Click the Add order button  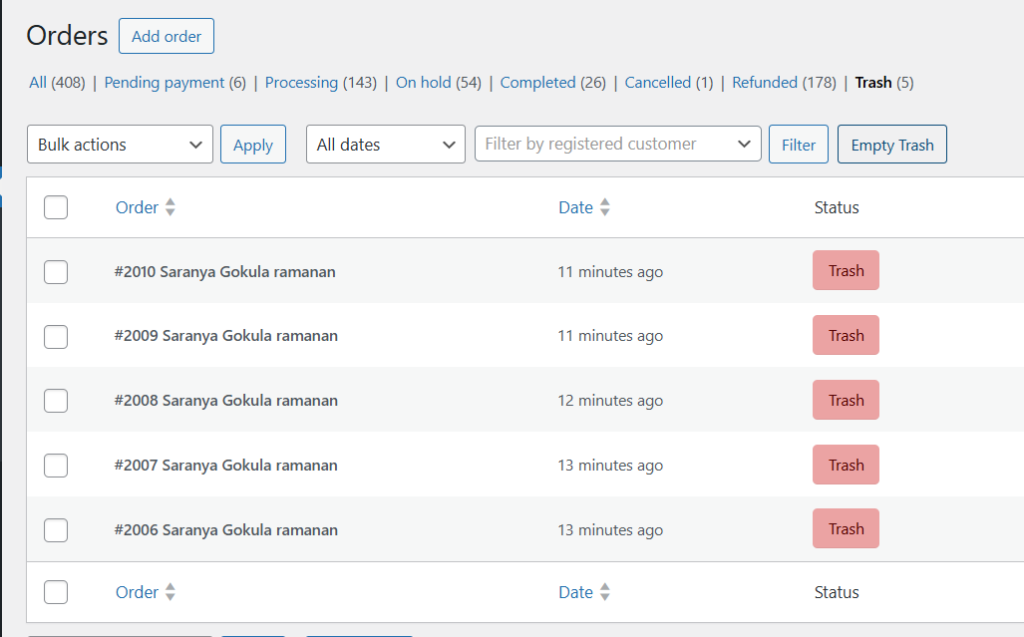coord(166,36)
